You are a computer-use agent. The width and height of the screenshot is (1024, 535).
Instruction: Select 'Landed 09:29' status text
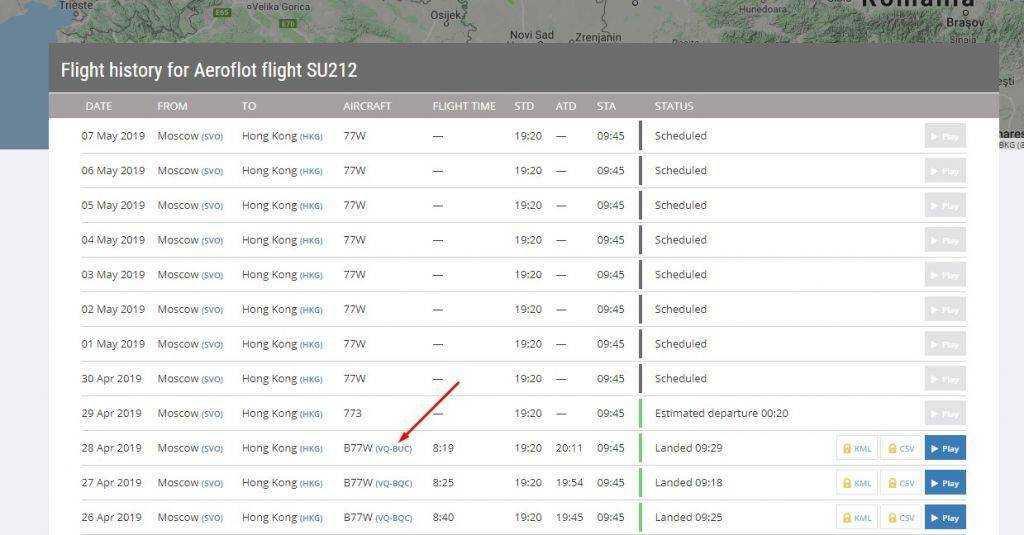[688, 448]
